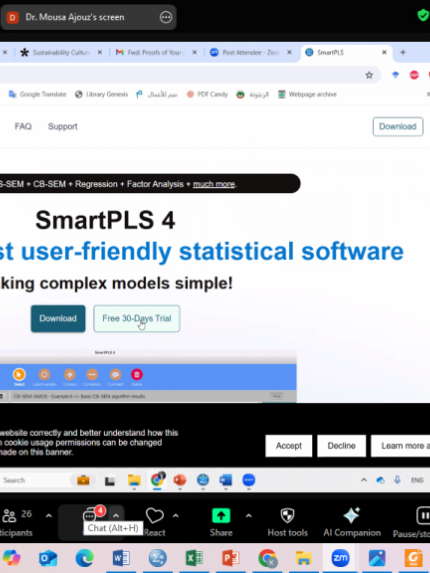Open the React heart menu

155,522
